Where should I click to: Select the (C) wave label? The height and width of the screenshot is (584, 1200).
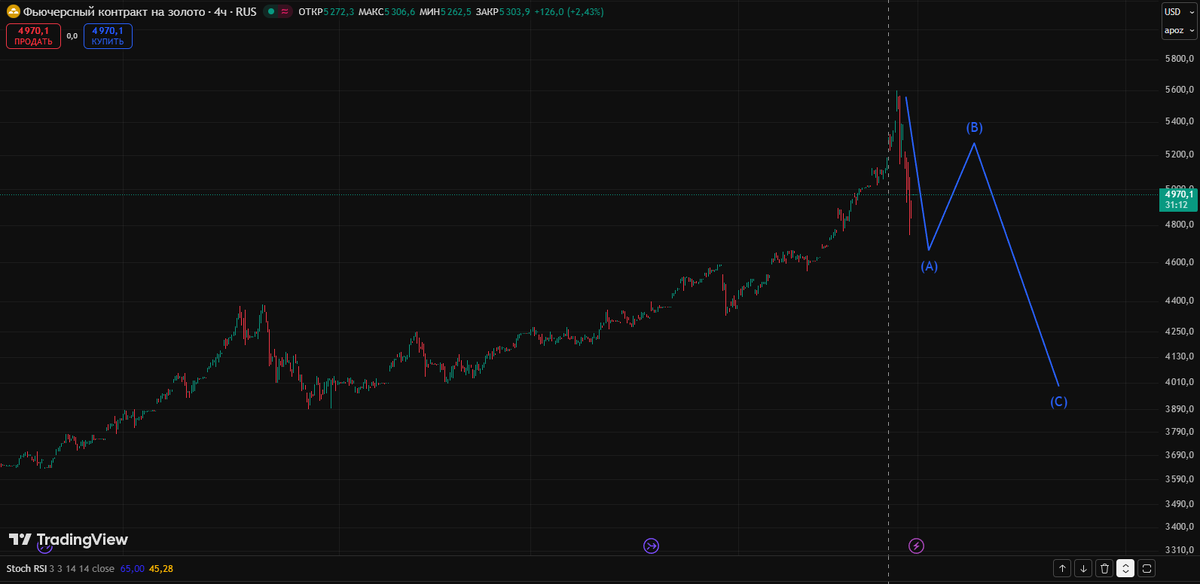pos(1058,402)
